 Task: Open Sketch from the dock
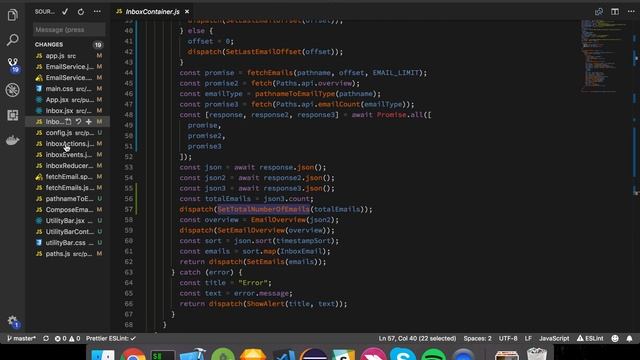pyautogui.click(x=253, y=354)
